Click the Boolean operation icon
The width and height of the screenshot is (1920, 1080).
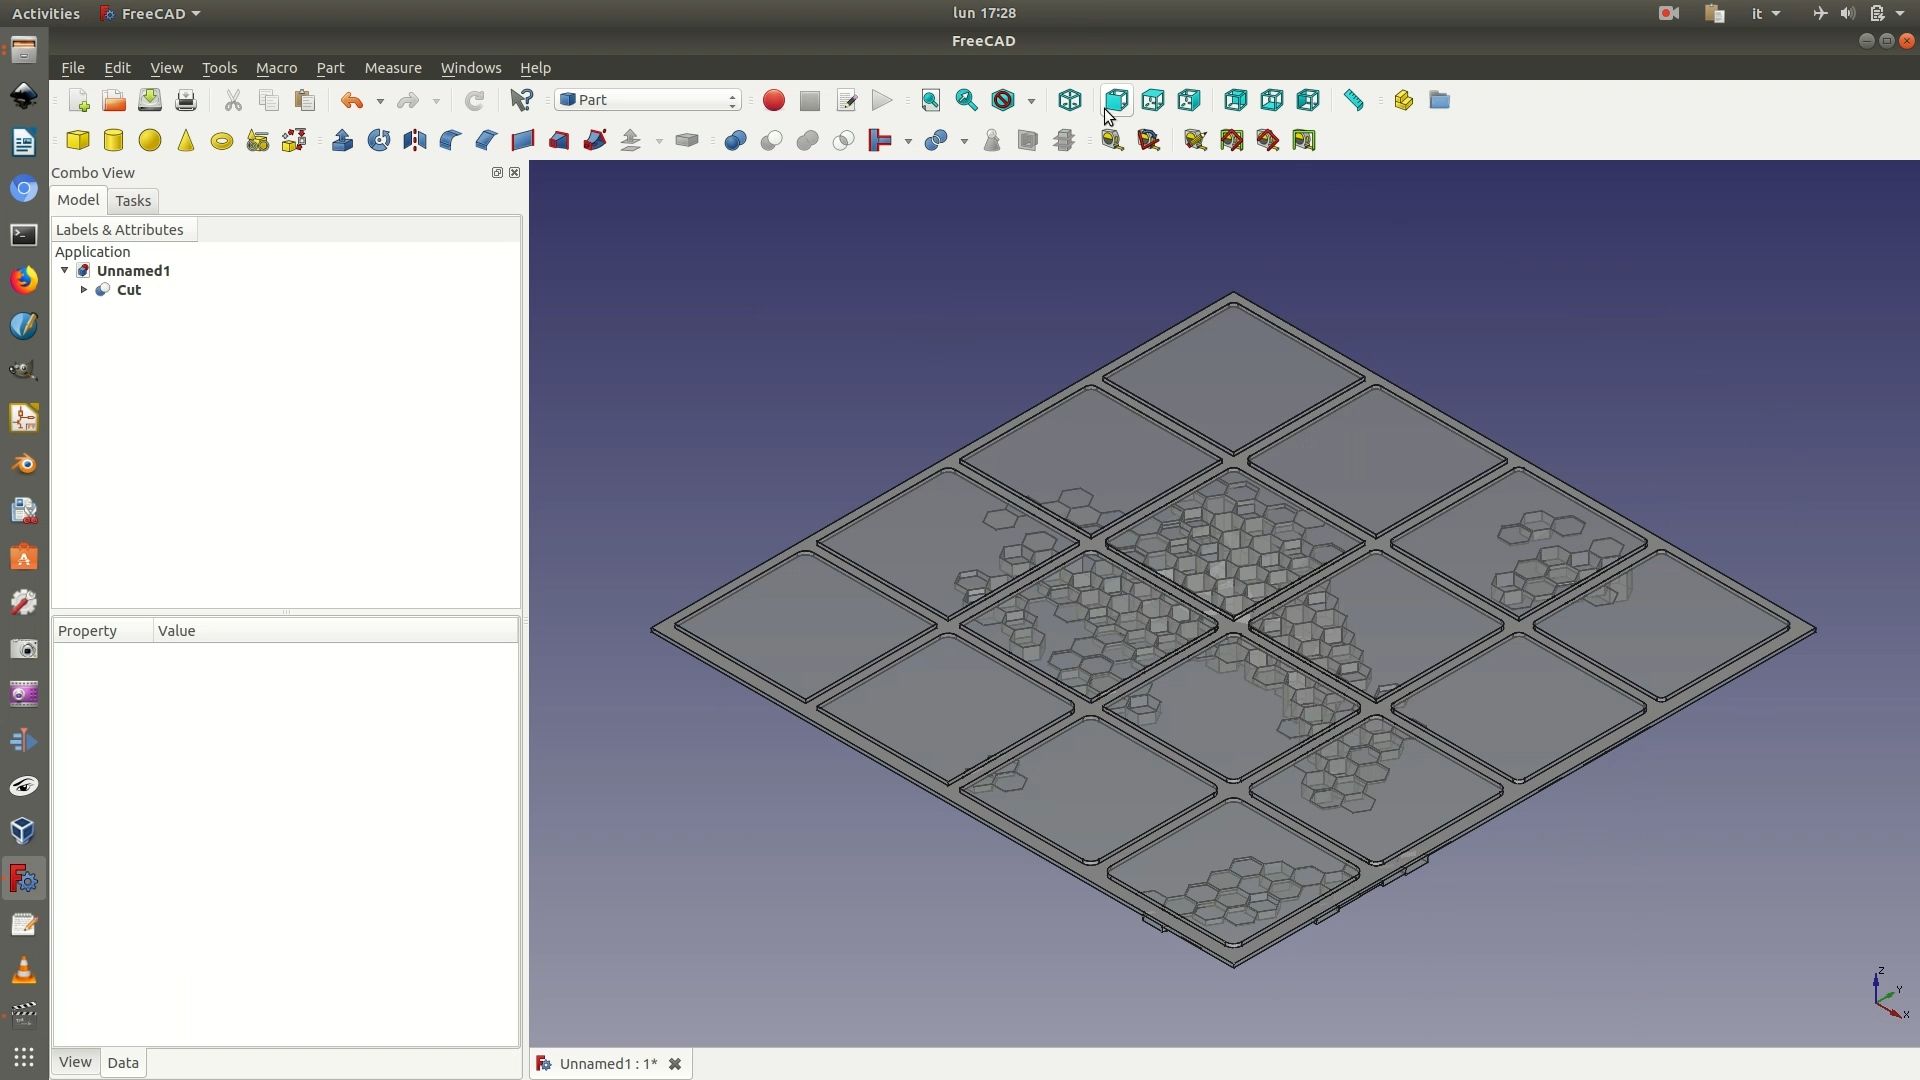pos(735,140)
